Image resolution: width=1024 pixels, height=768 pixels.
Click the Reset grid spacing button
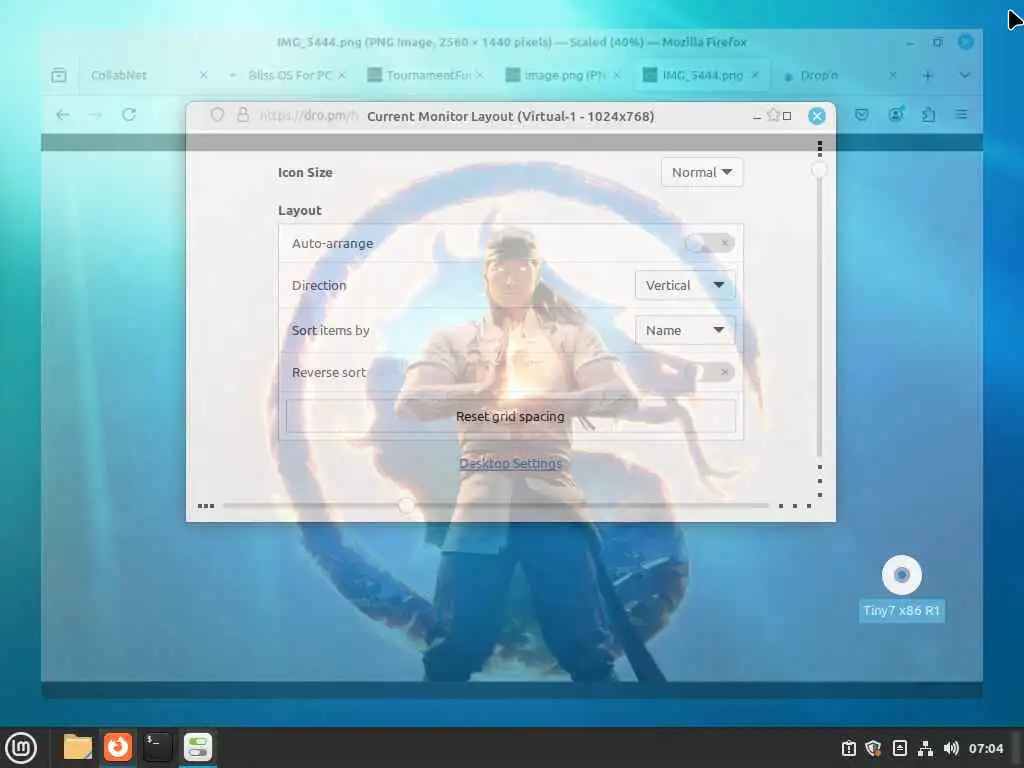(511, 417)
